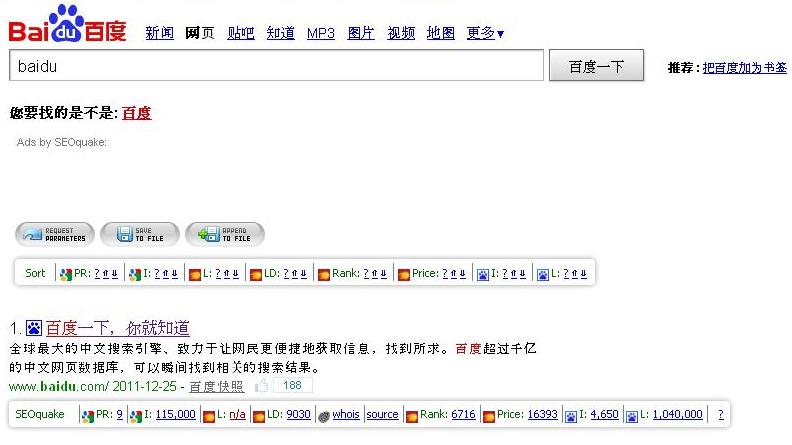792x445 pixels.
Task: Click the question mark ending the SEOquake bar
Action: [x=721, y=414]
